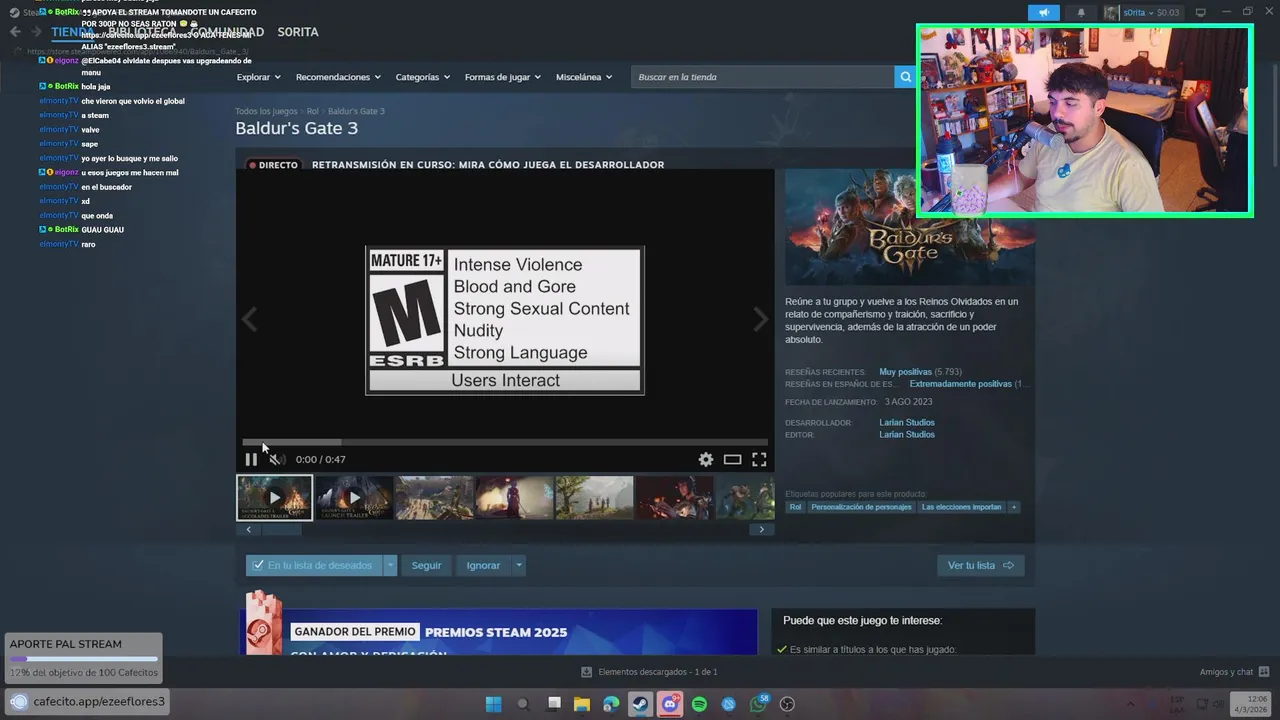Open the SORITA profile tab
Screen dimensions: 1280x720
298,32
